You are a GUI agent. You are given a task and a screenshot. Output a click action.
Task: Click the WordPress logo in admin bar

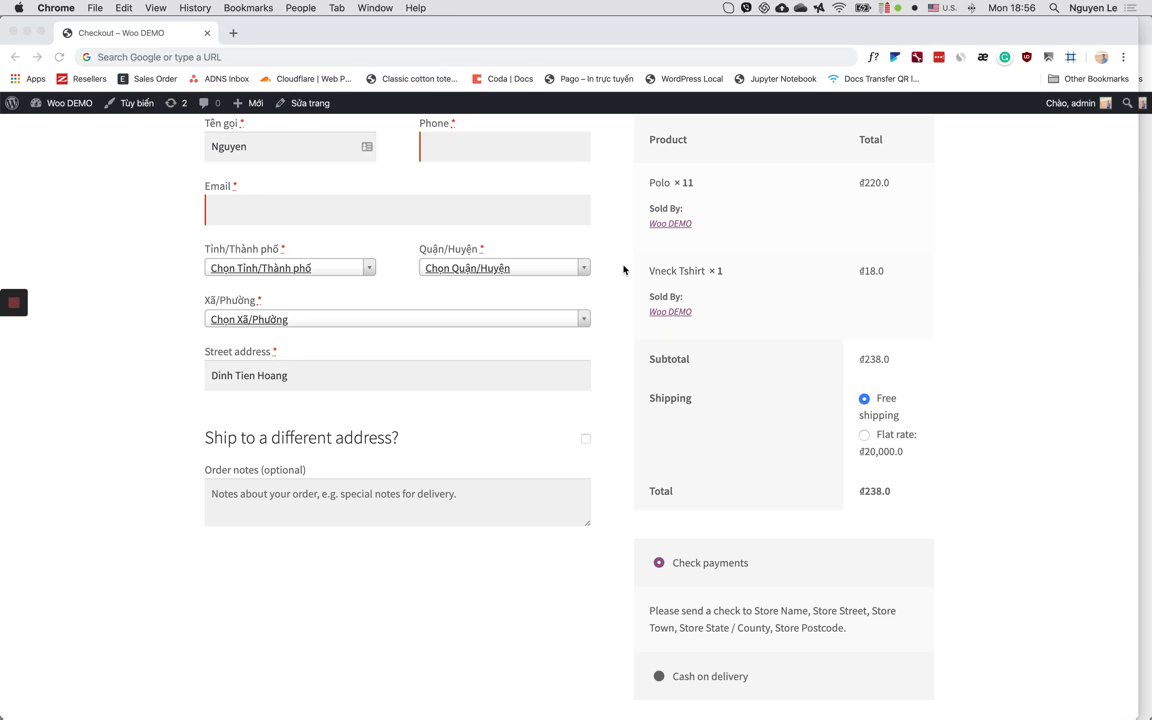pos(12,103)
